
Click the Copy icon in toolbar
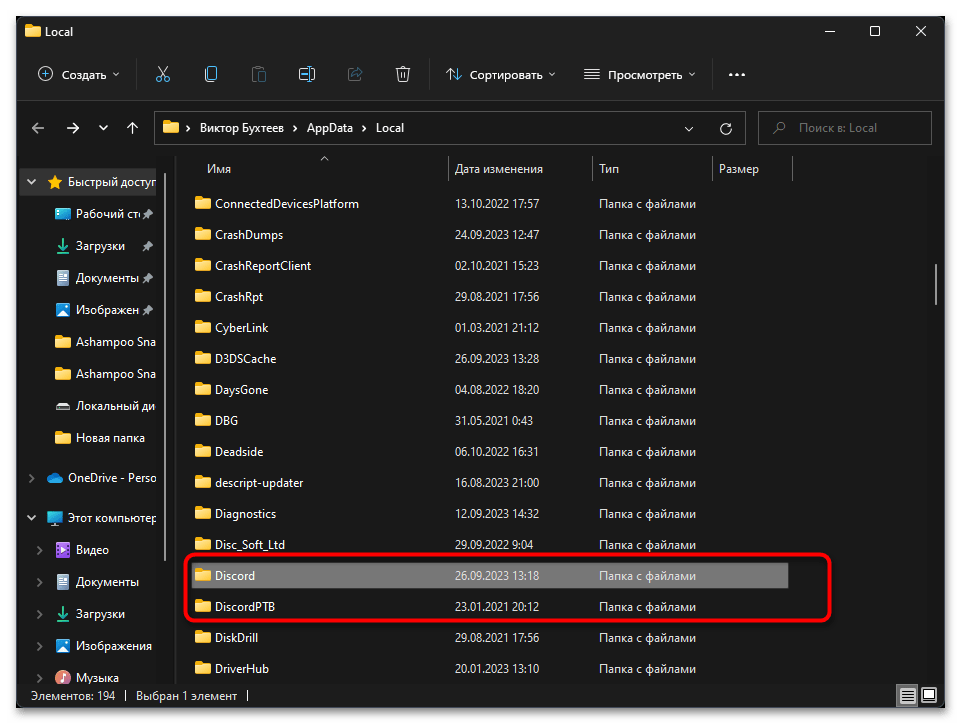tap(211, 74)
